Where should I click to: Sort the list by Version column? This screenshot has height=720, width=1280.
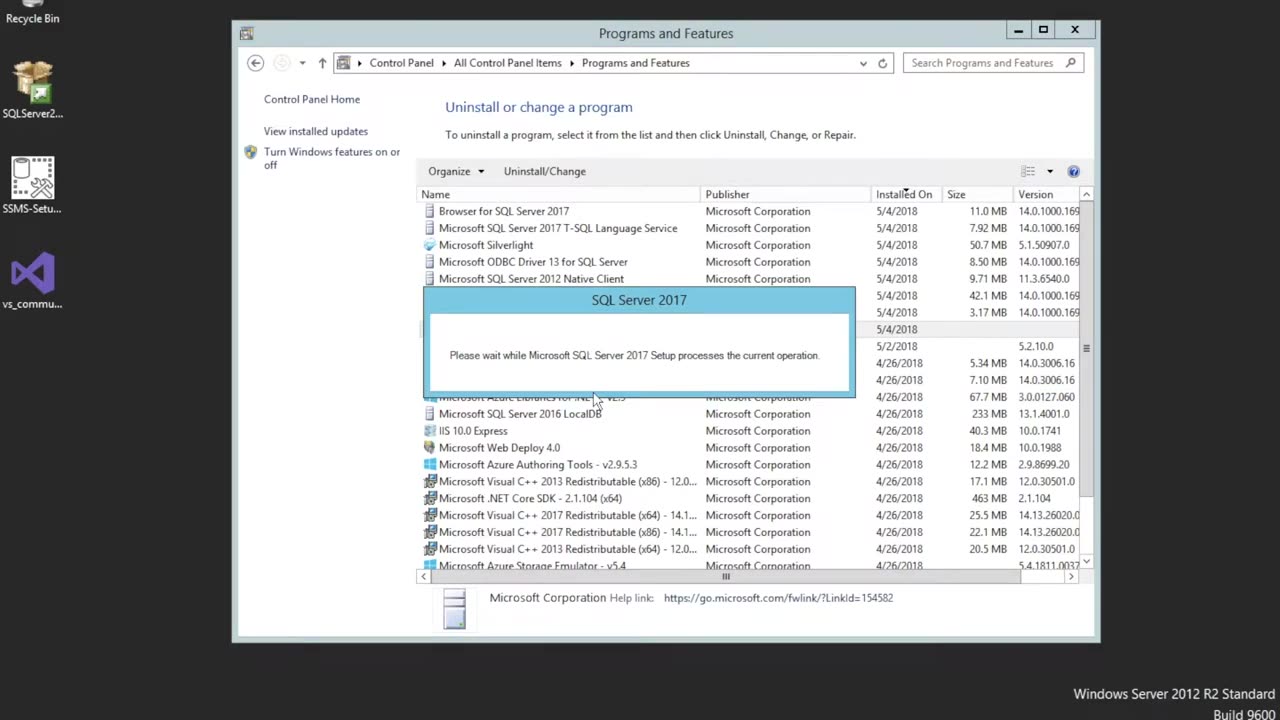click(x=1046, y=195)
